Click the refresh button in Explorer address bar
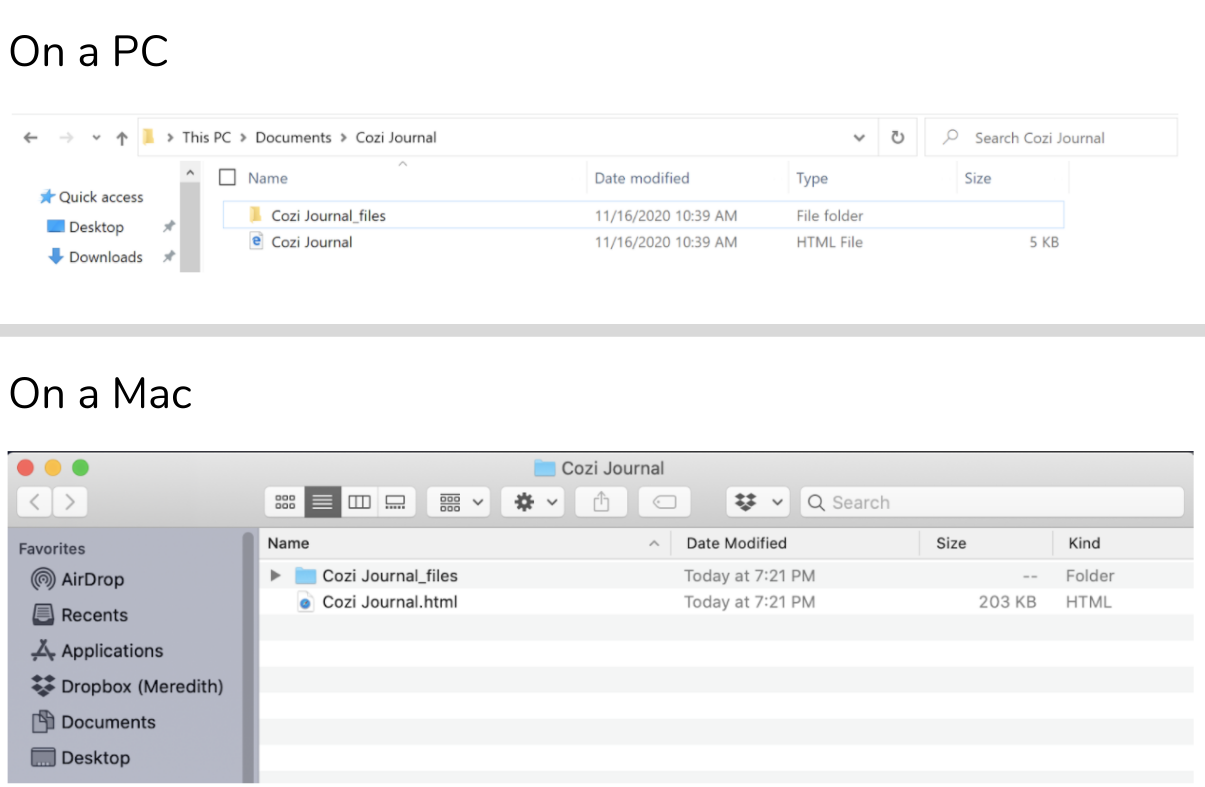 coord(897,138)
